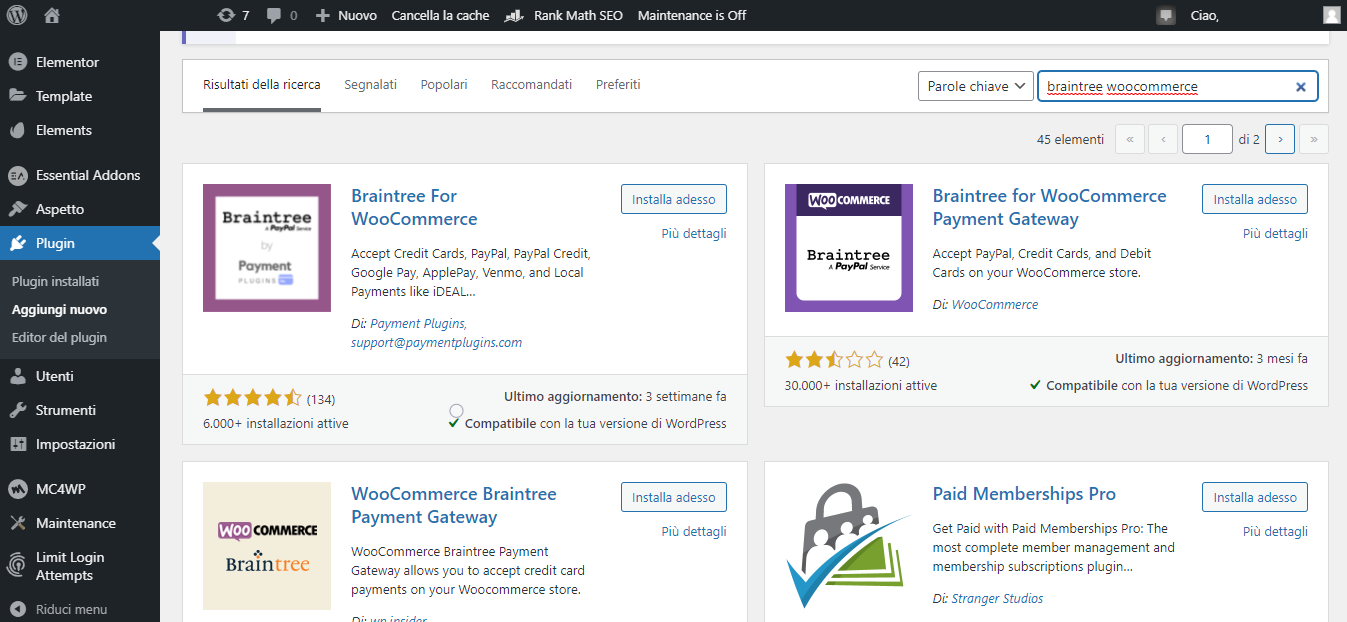Click the WordPress logo icon

[17, 15]
